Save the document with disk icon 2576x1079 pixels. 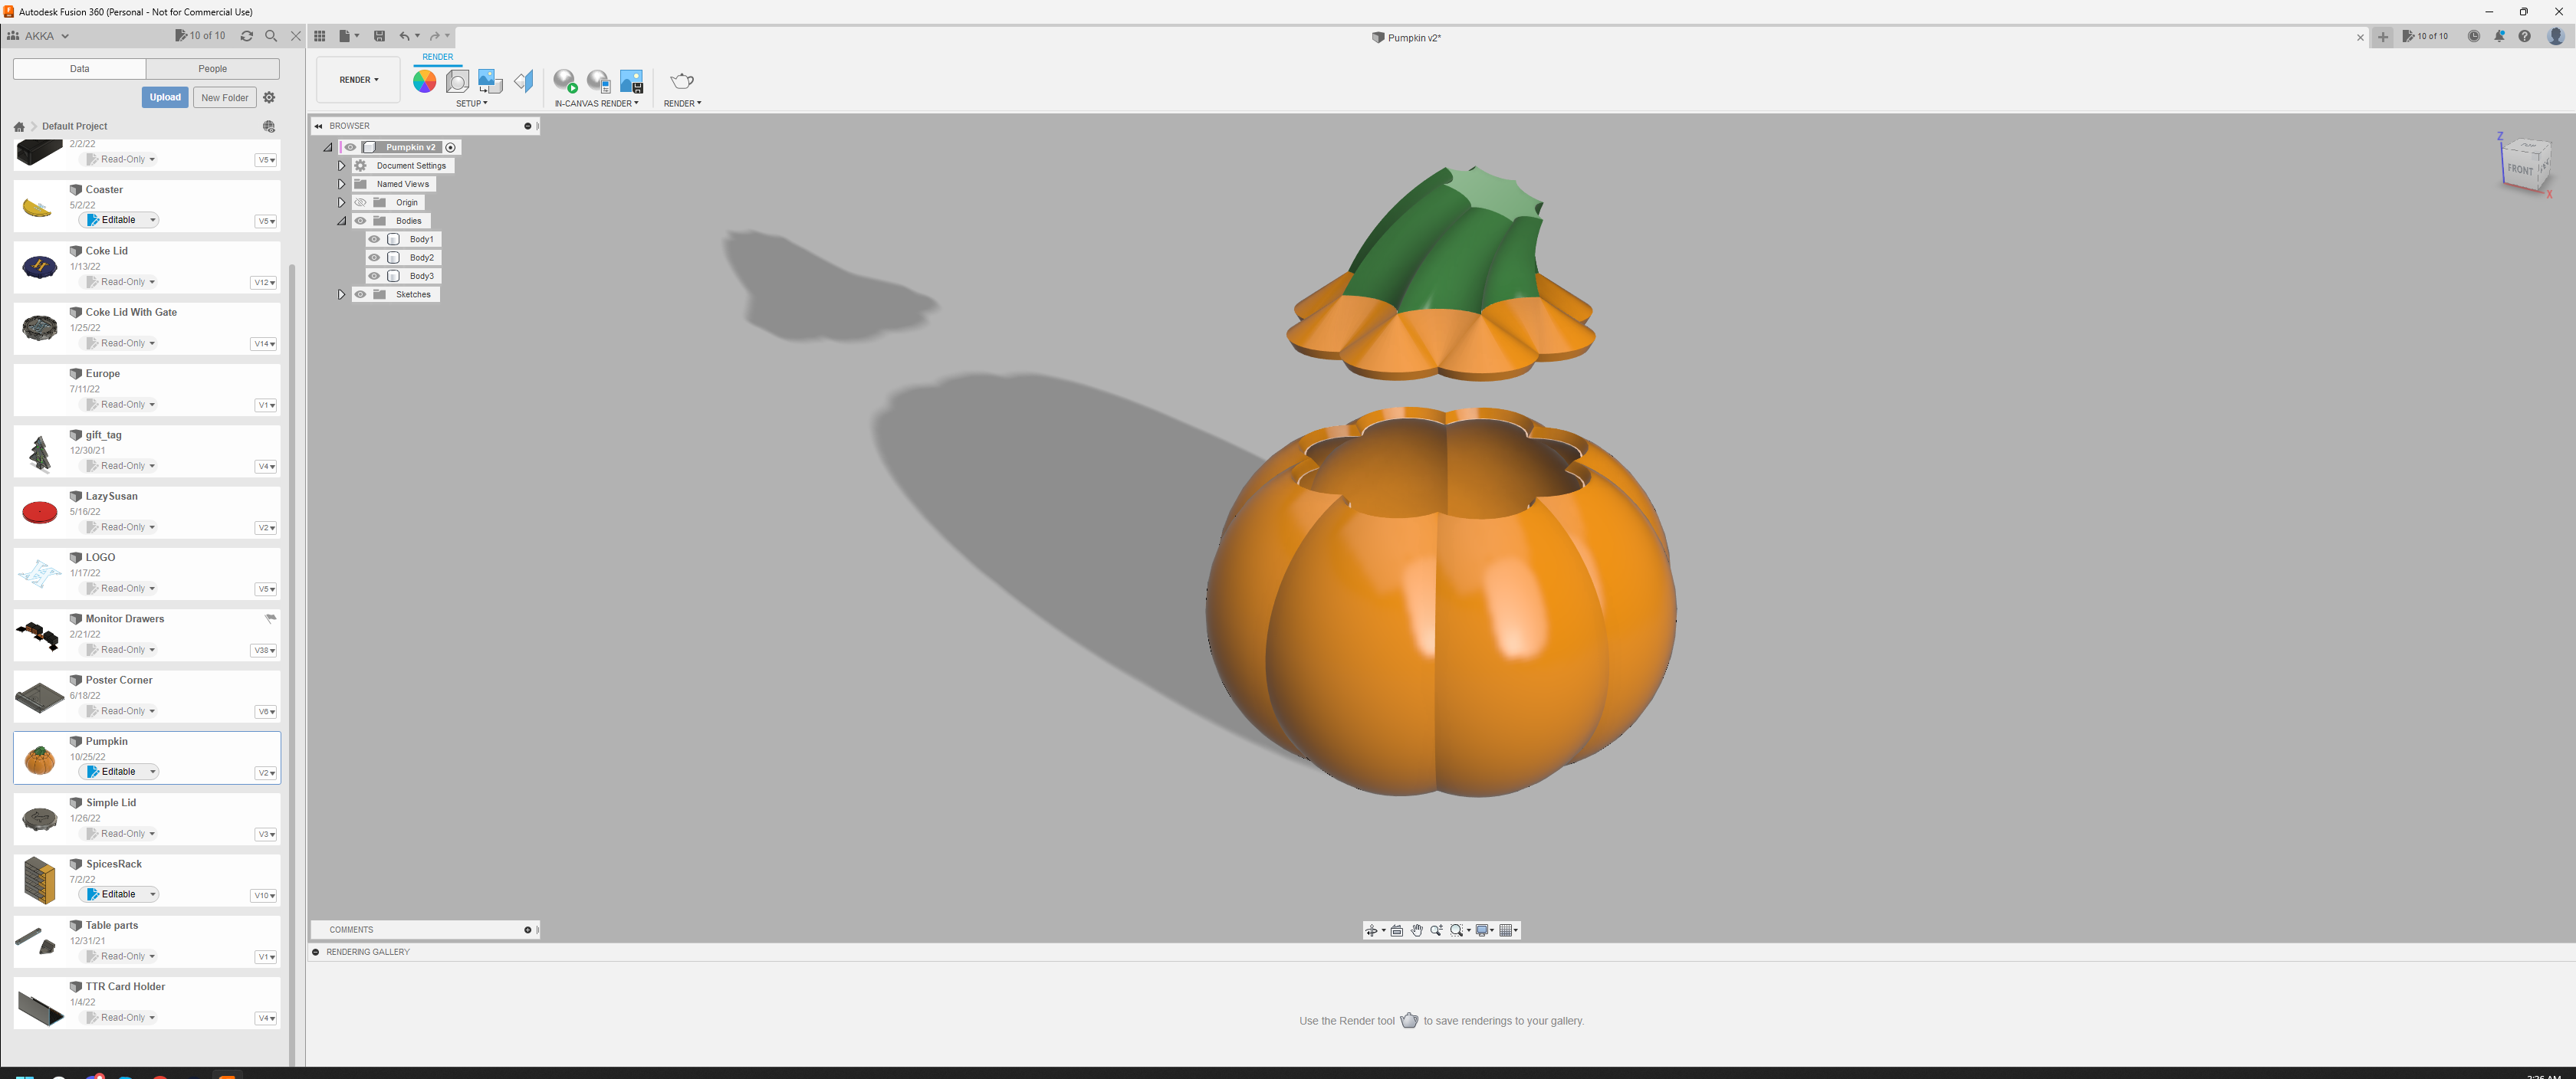[x=379, y=36]
